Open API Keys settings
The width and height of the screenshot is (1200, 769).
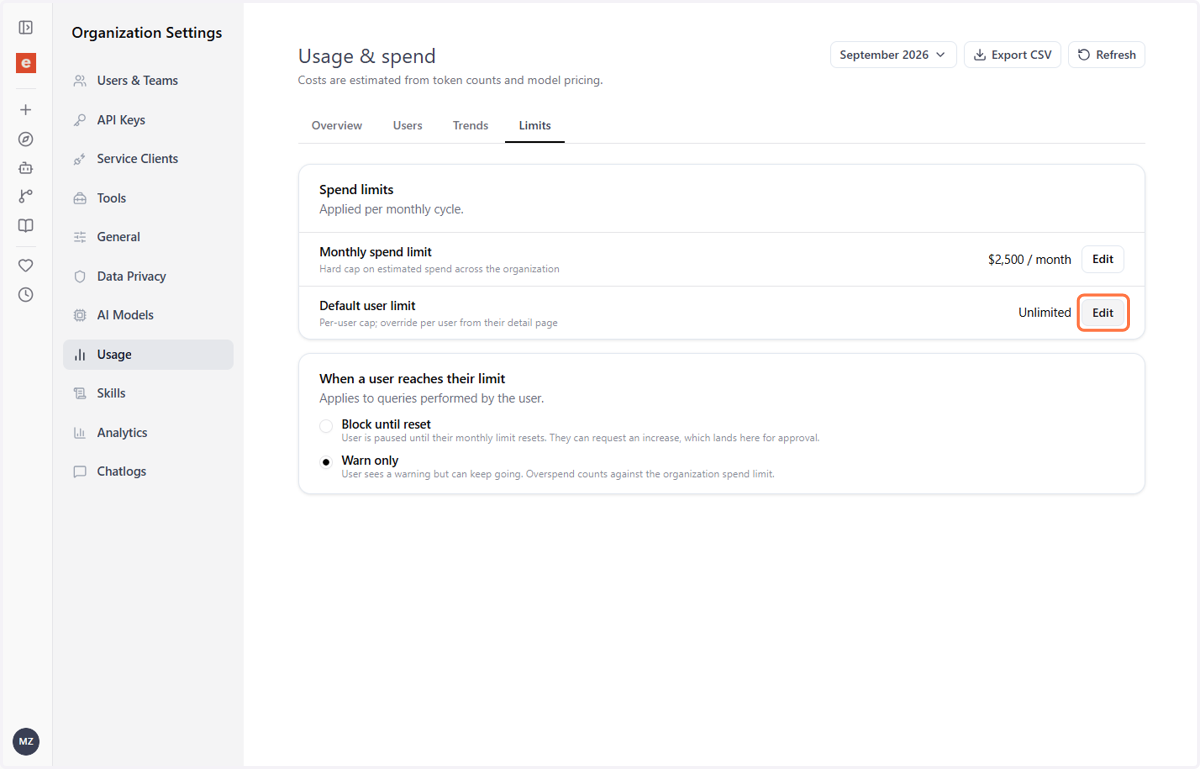click(148, 120)
